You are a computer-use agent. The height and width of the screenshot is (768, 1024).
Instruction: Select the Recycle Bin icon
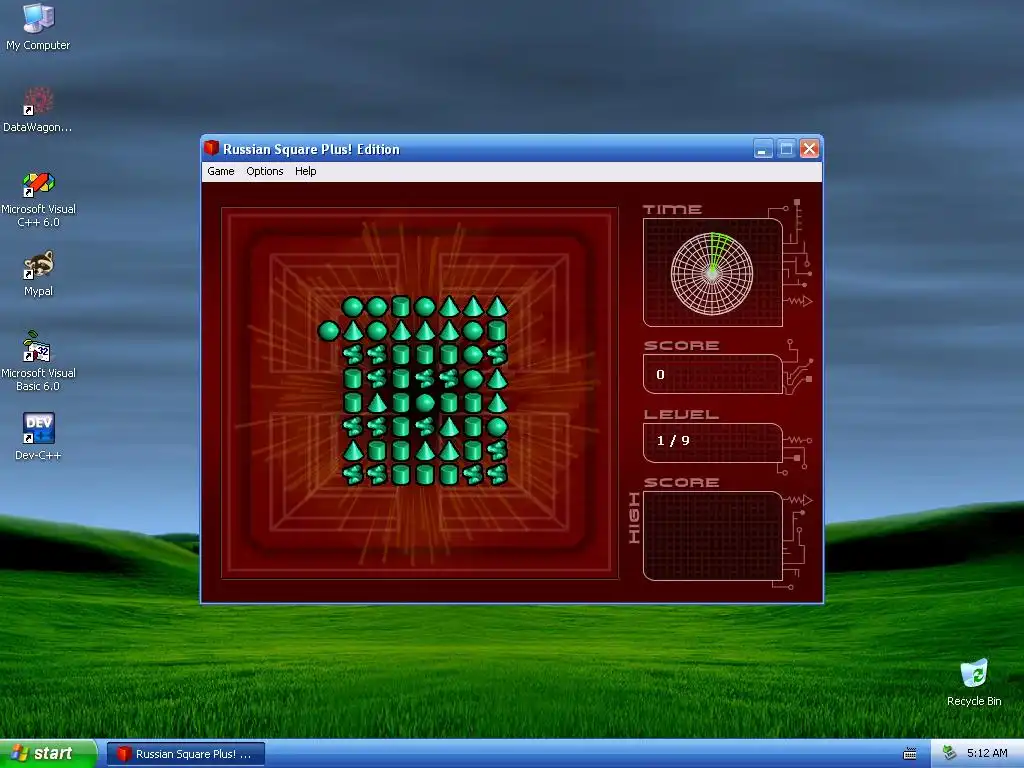point(974,682)
